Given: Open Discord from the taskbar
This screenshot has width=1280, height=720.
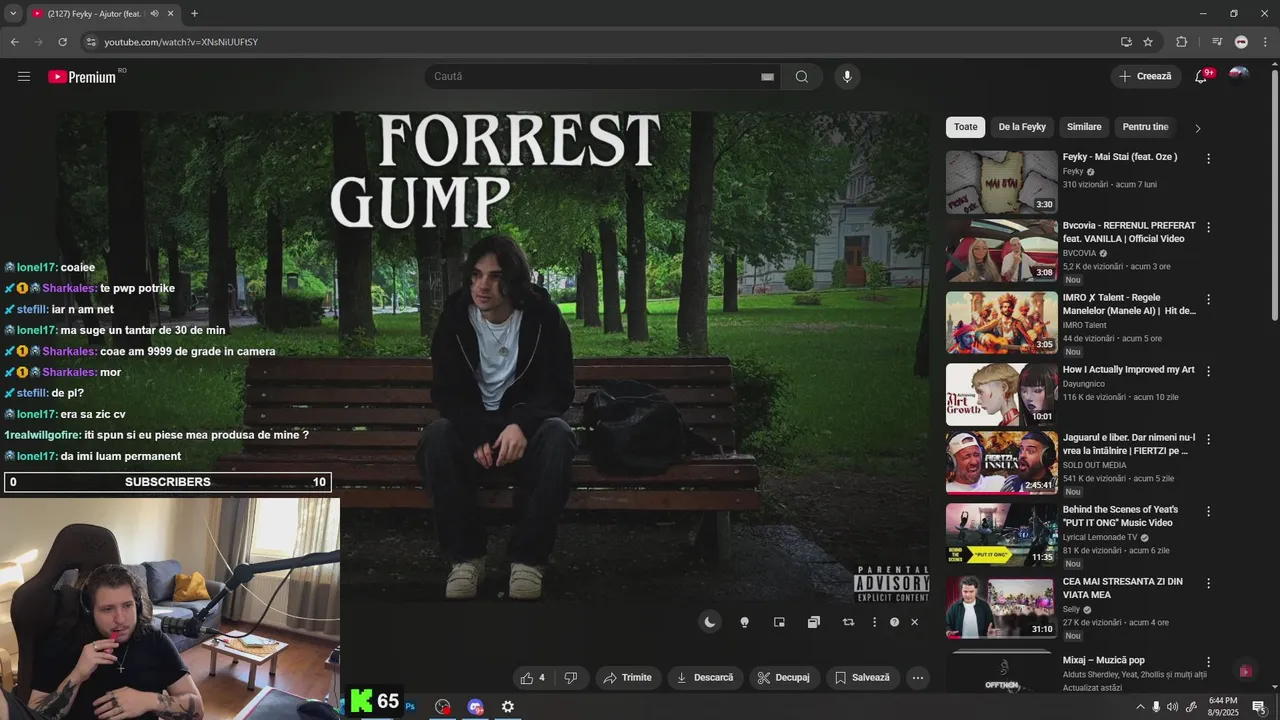Looking at the screenshot, I should click(x=476, y=707).
